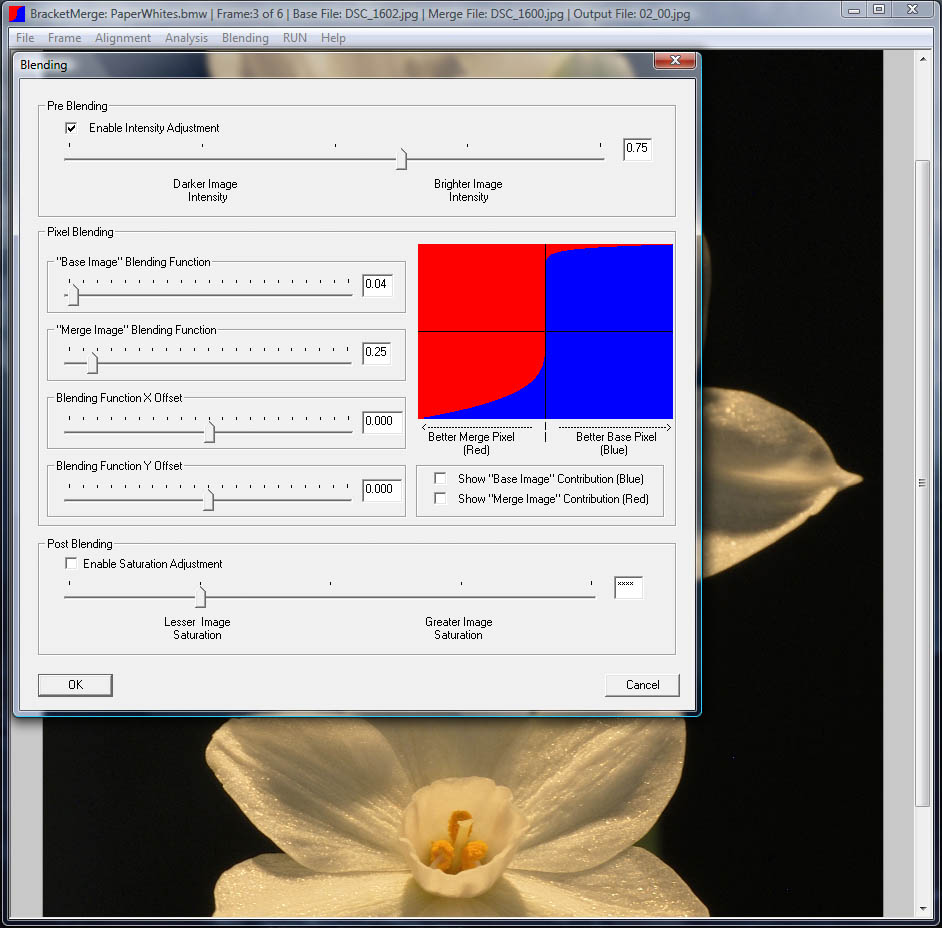This screenshot has width=942, height=928.
Task: Confirm blending settings with OK button
Action: tap(75, 685)
